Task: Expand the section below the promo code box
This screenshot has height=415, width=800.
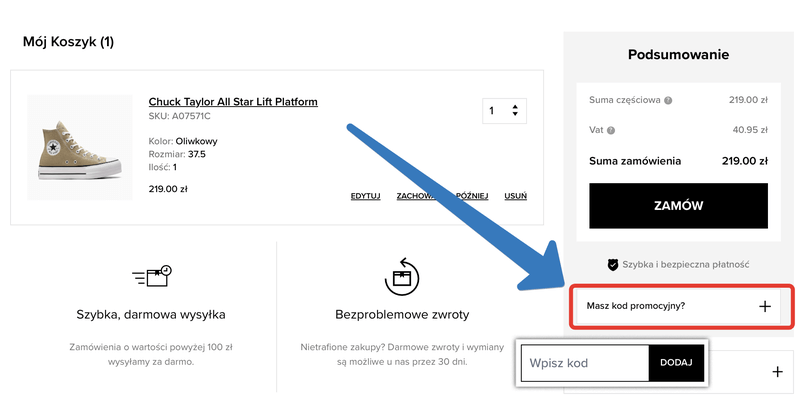Action: [x=777, y=372]
